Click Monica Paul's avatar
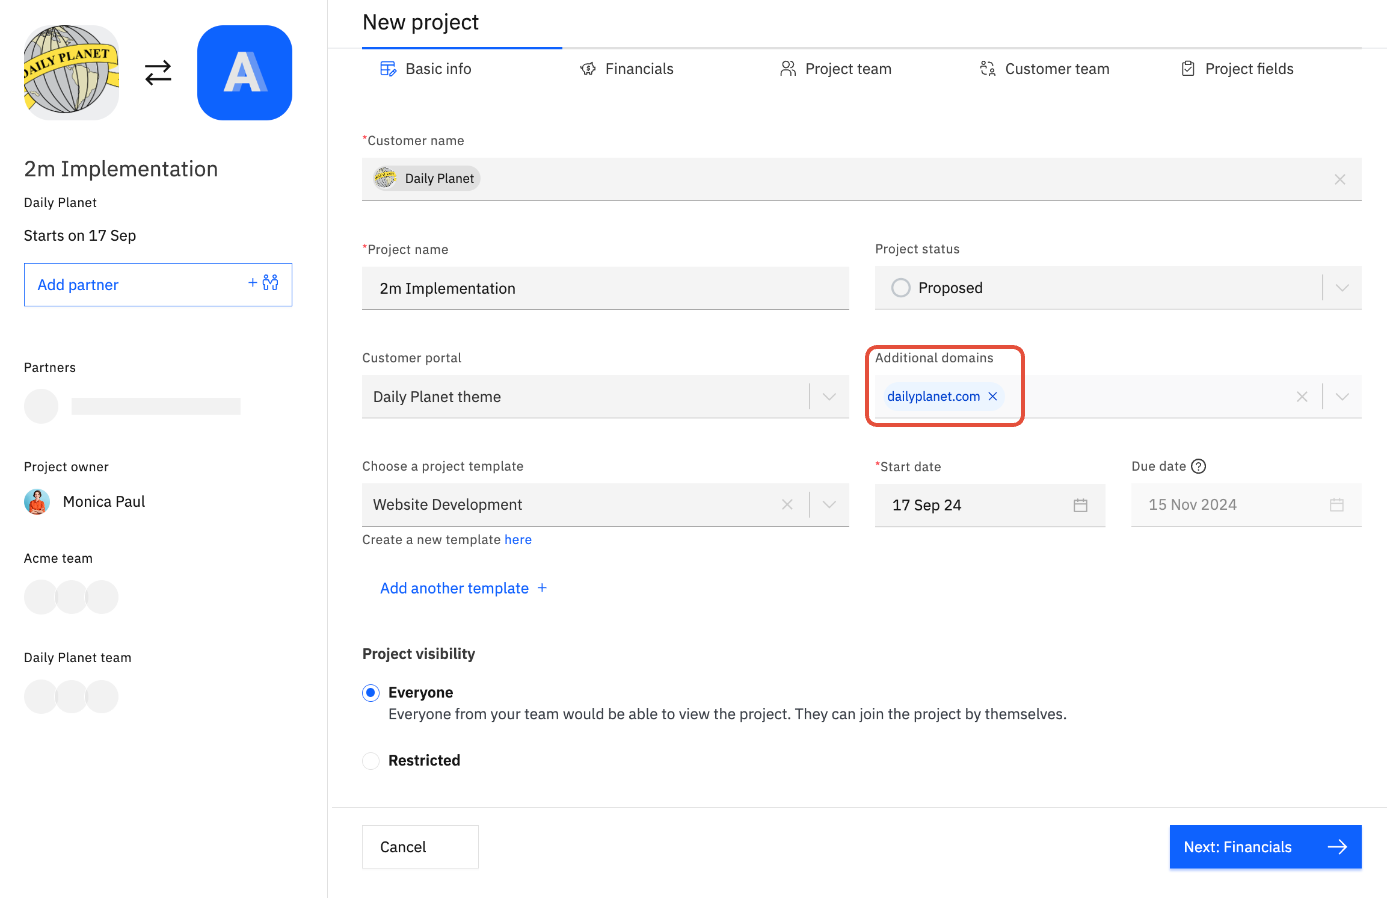This screenshot has height=898, width=1387. (x=37, y=502)
